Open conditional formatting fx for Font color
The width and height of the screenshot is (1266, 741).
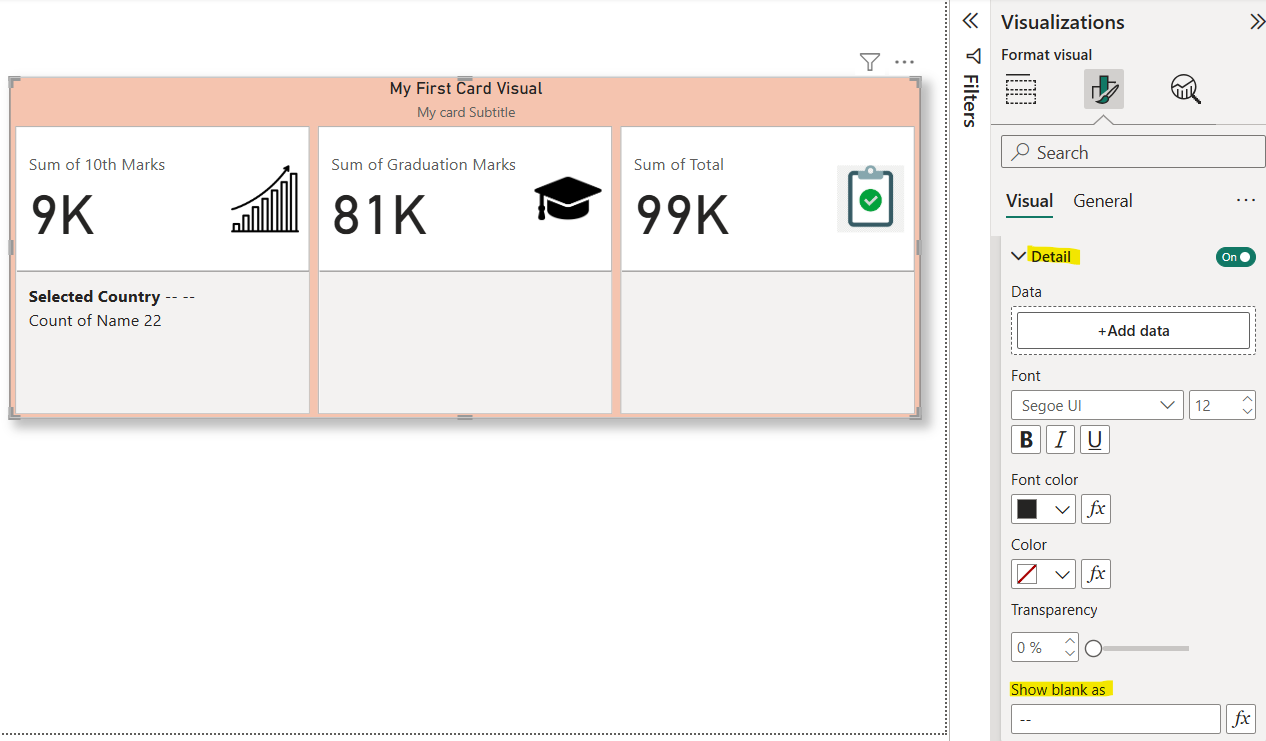(x=1096, y=509)
